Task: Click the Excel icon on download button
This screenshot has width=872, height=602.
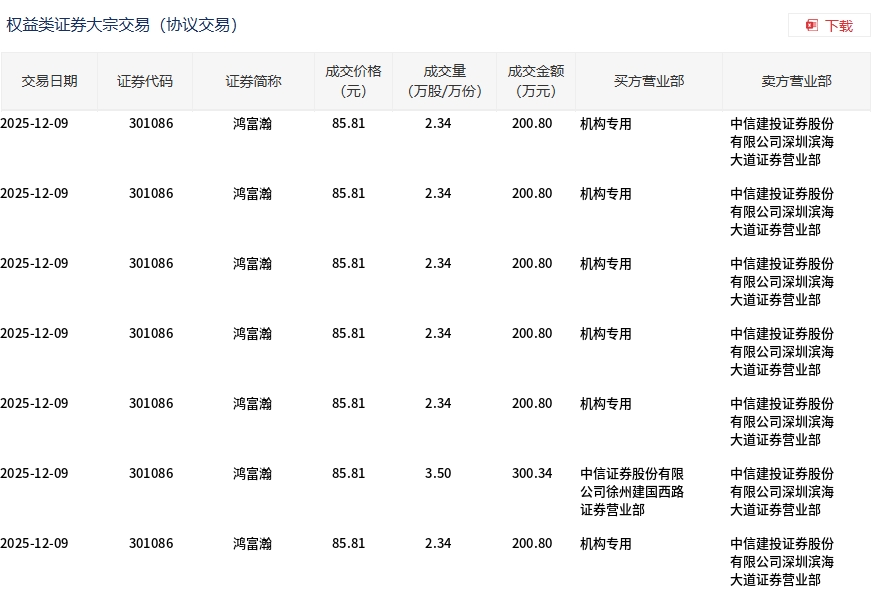Action: (811, 26)
